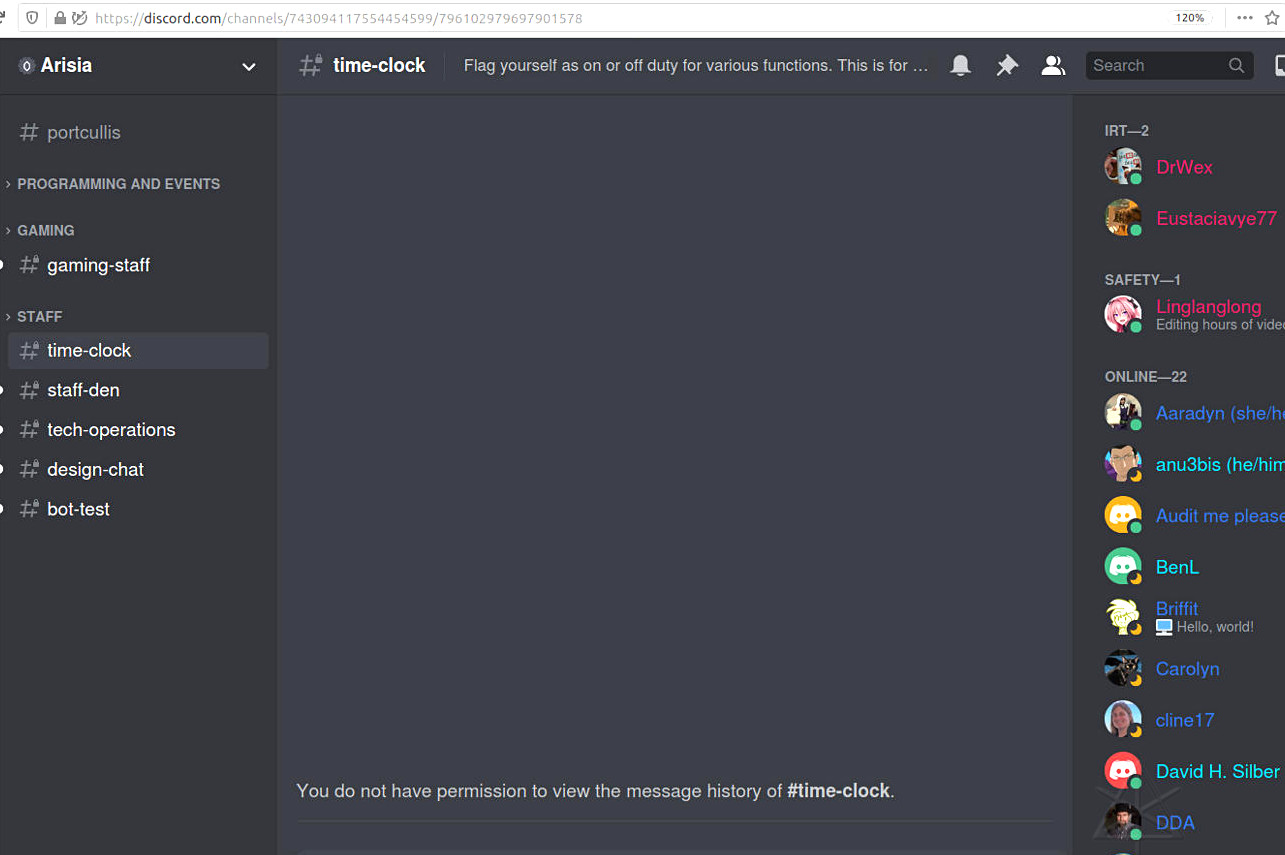Click member name Linglanglong

click(x=1208, y=307)
